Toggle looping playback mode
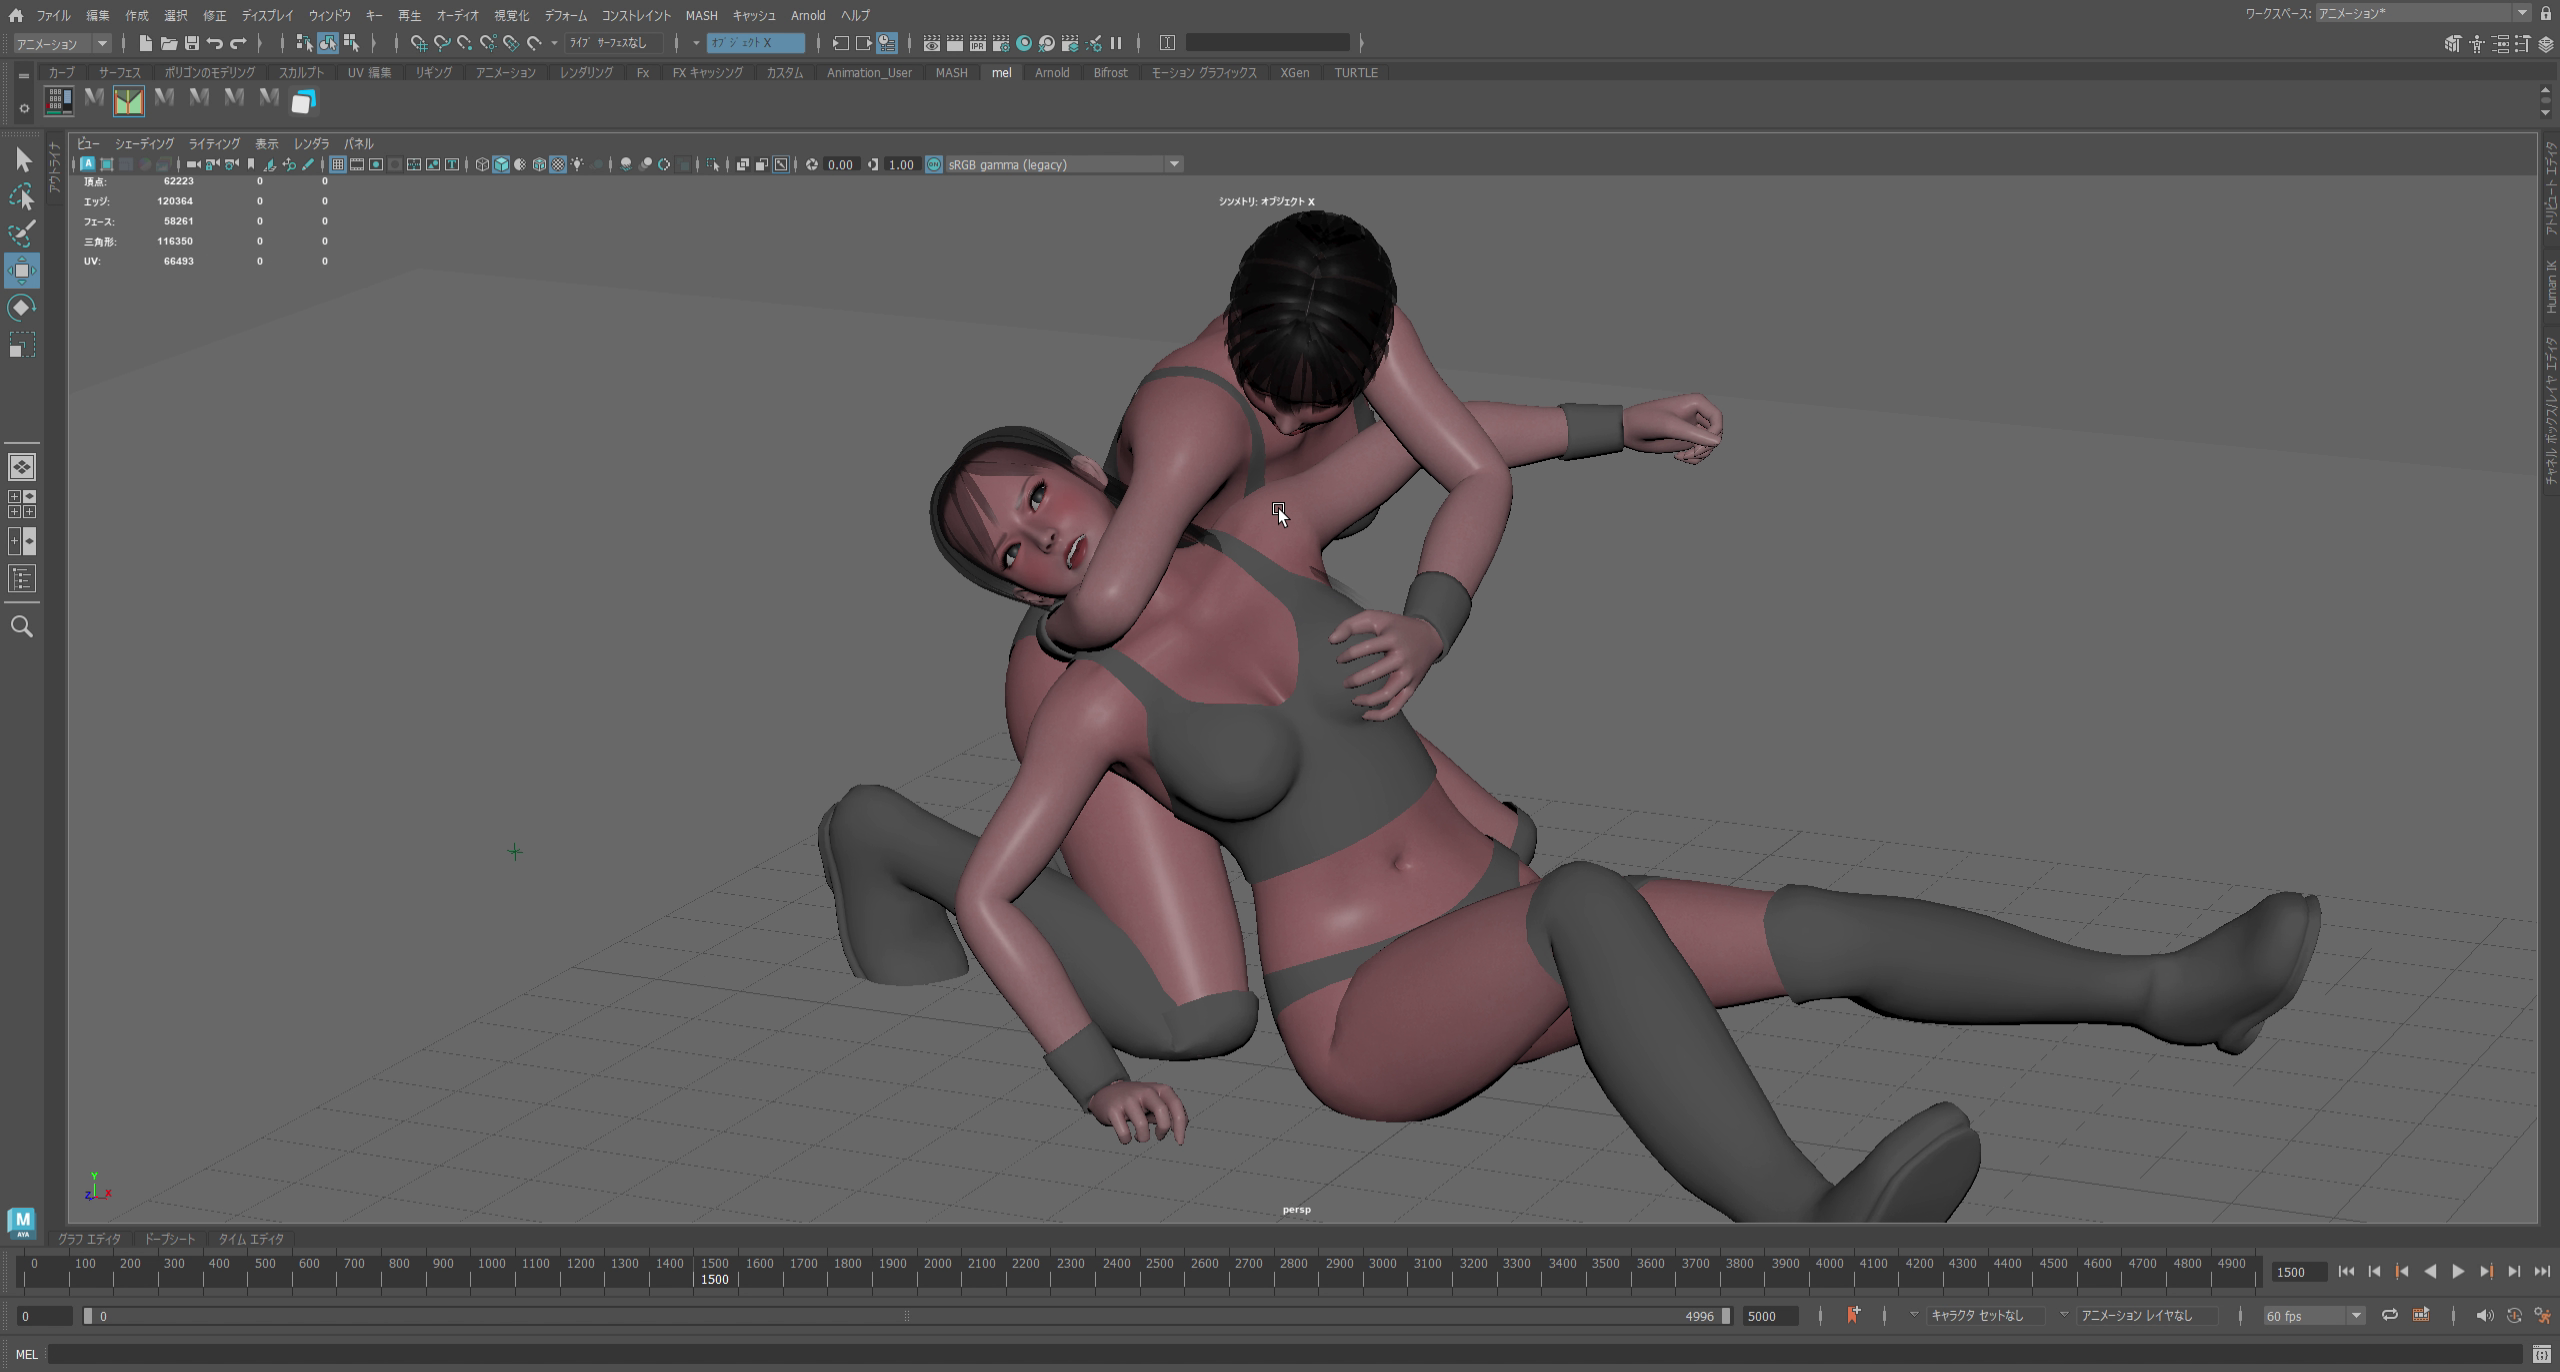 pyautogui.click(x=2389, y=1315)
